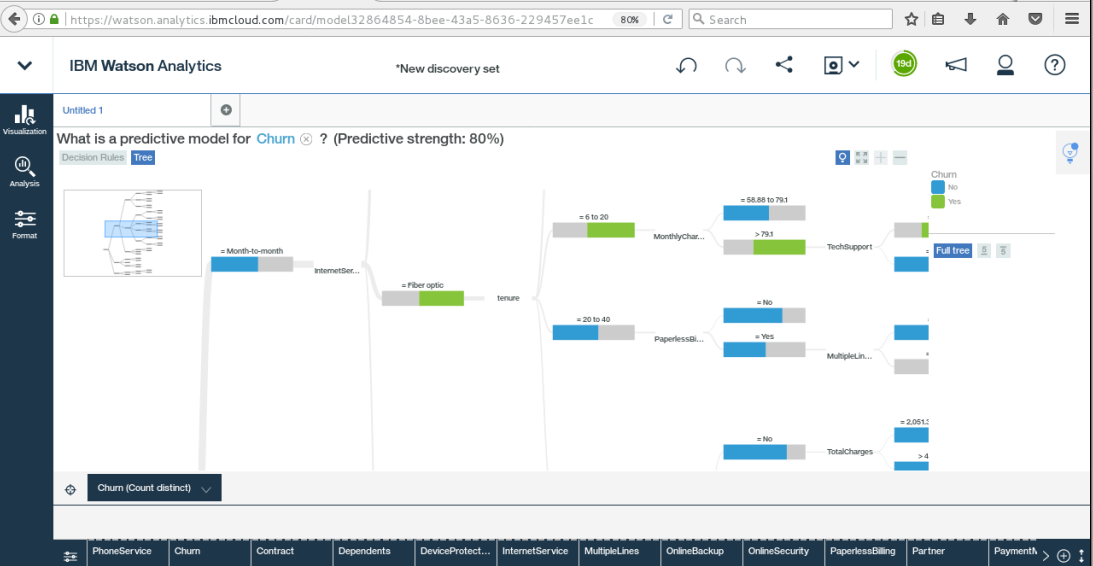Zoom in the tree with plus

(881, 158)
